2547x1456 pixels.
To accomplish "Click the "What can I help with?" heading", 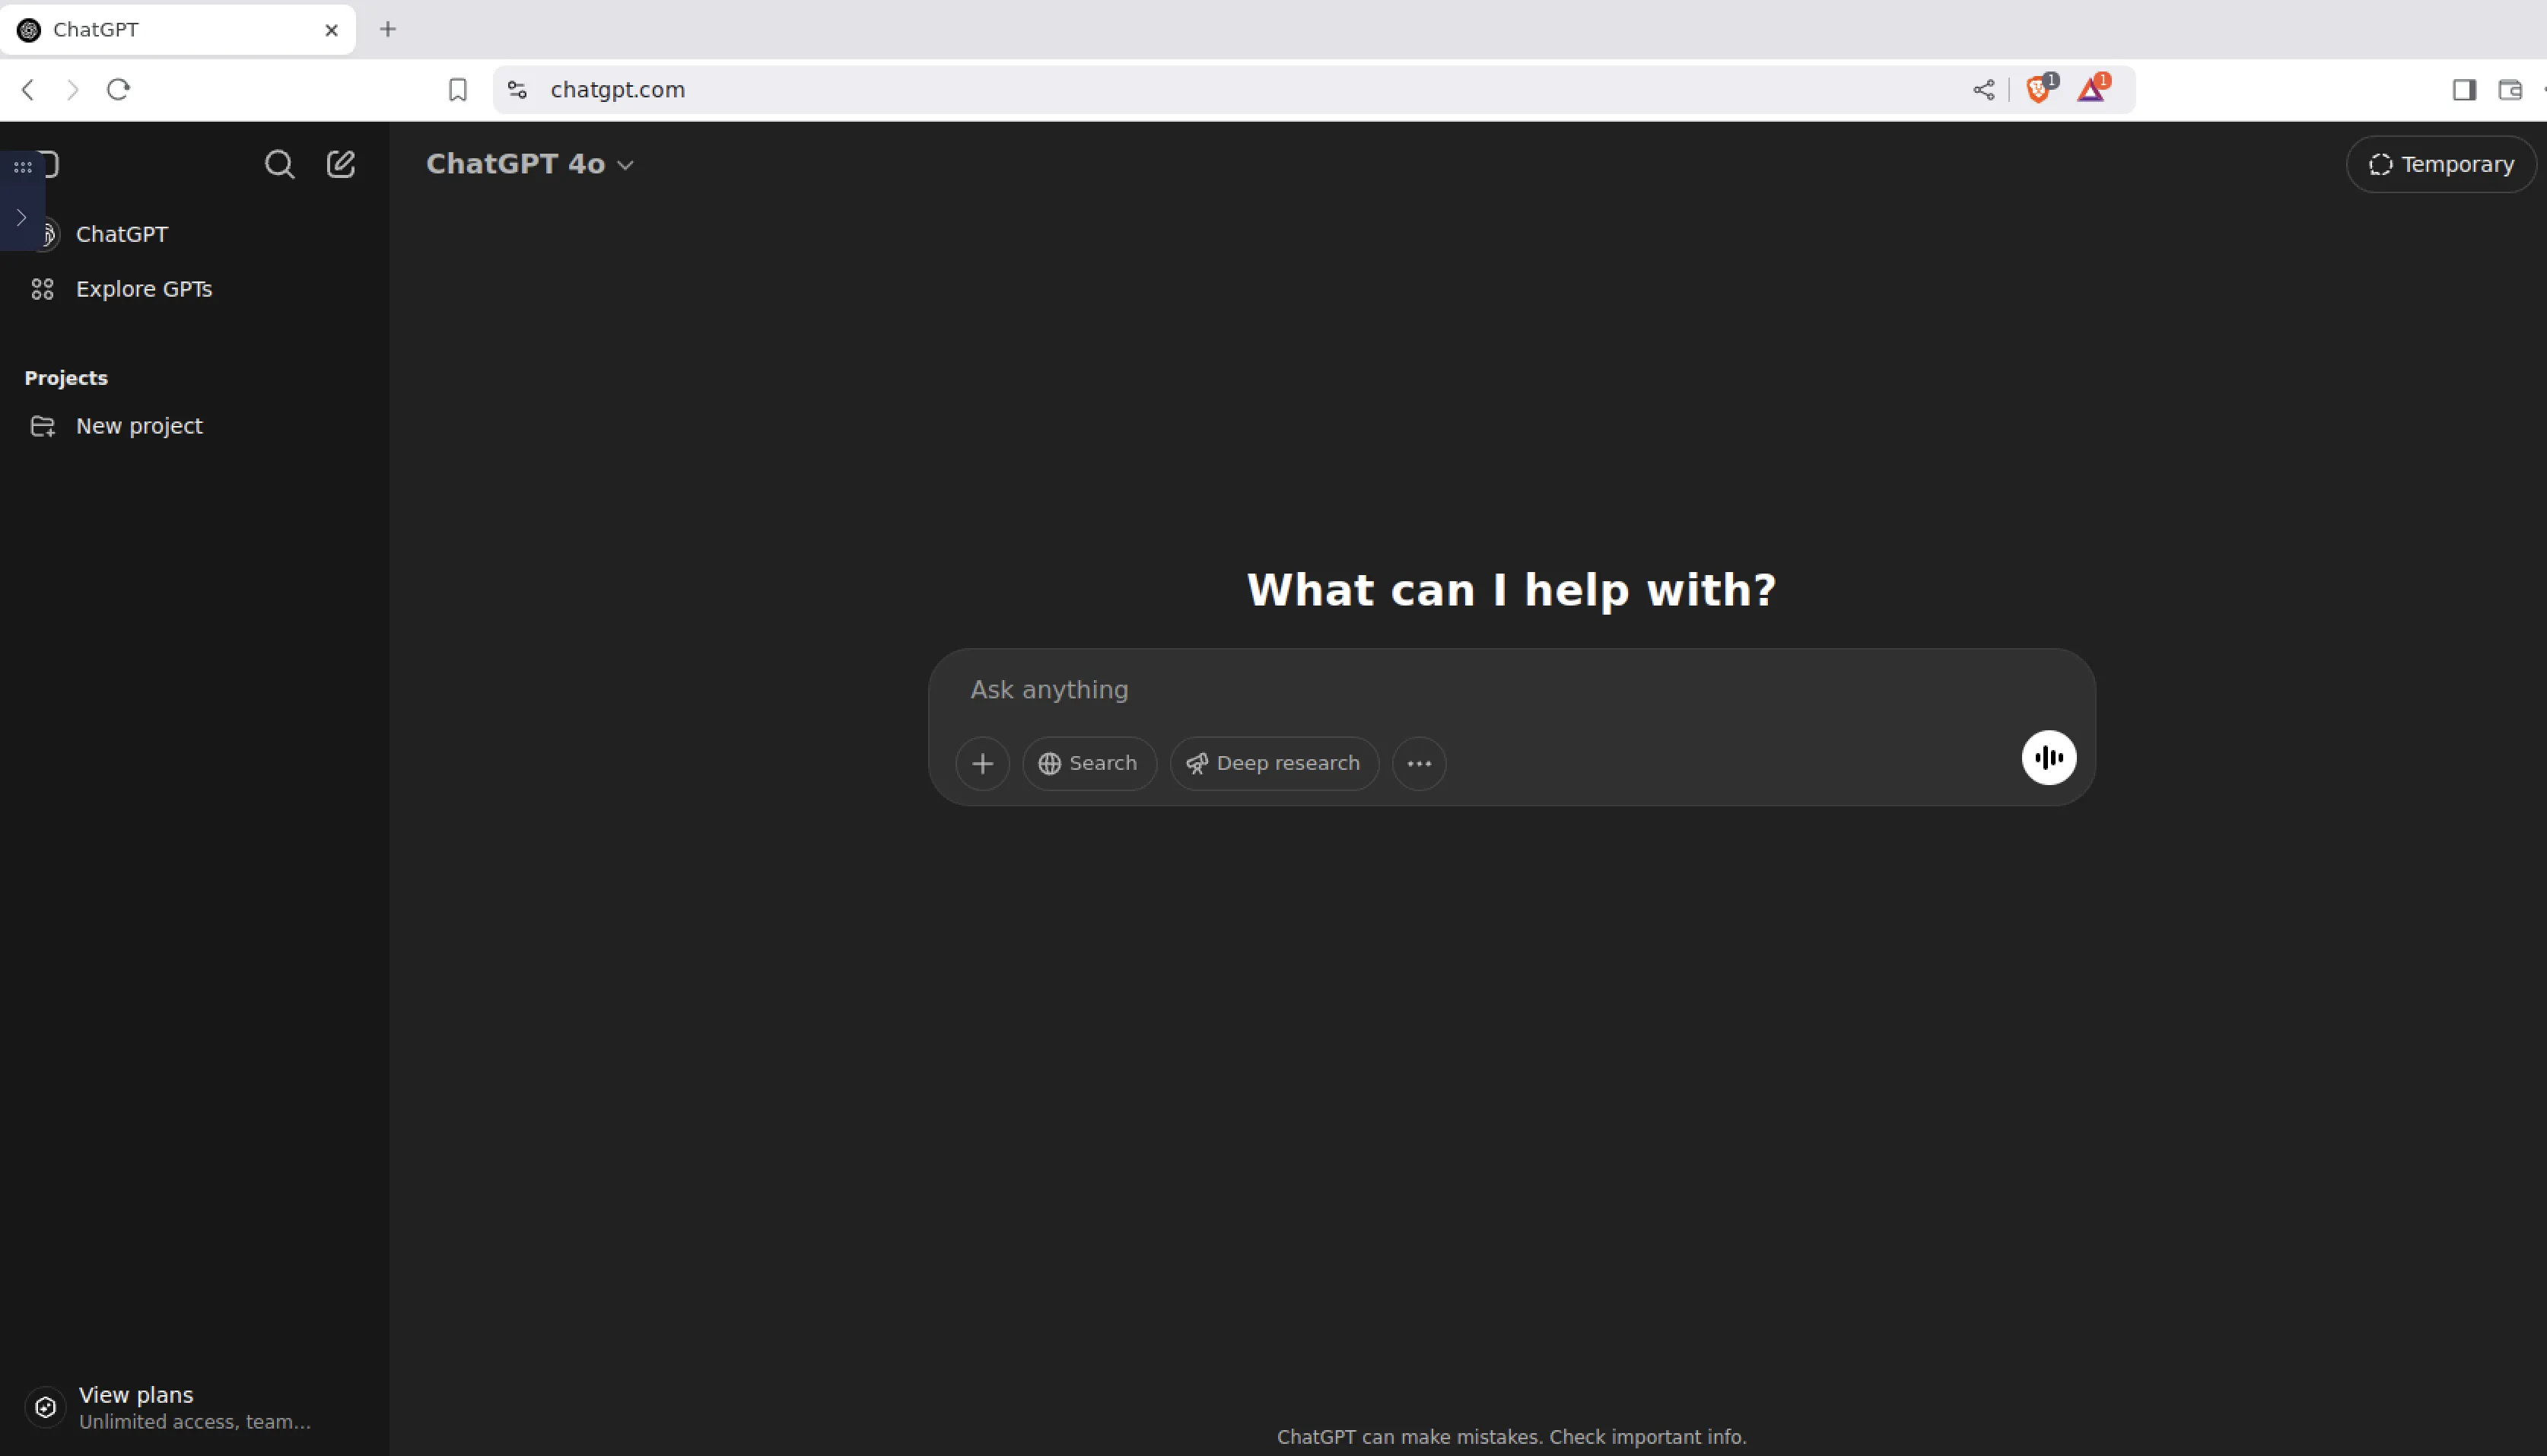I will (x=1512, y=590).
